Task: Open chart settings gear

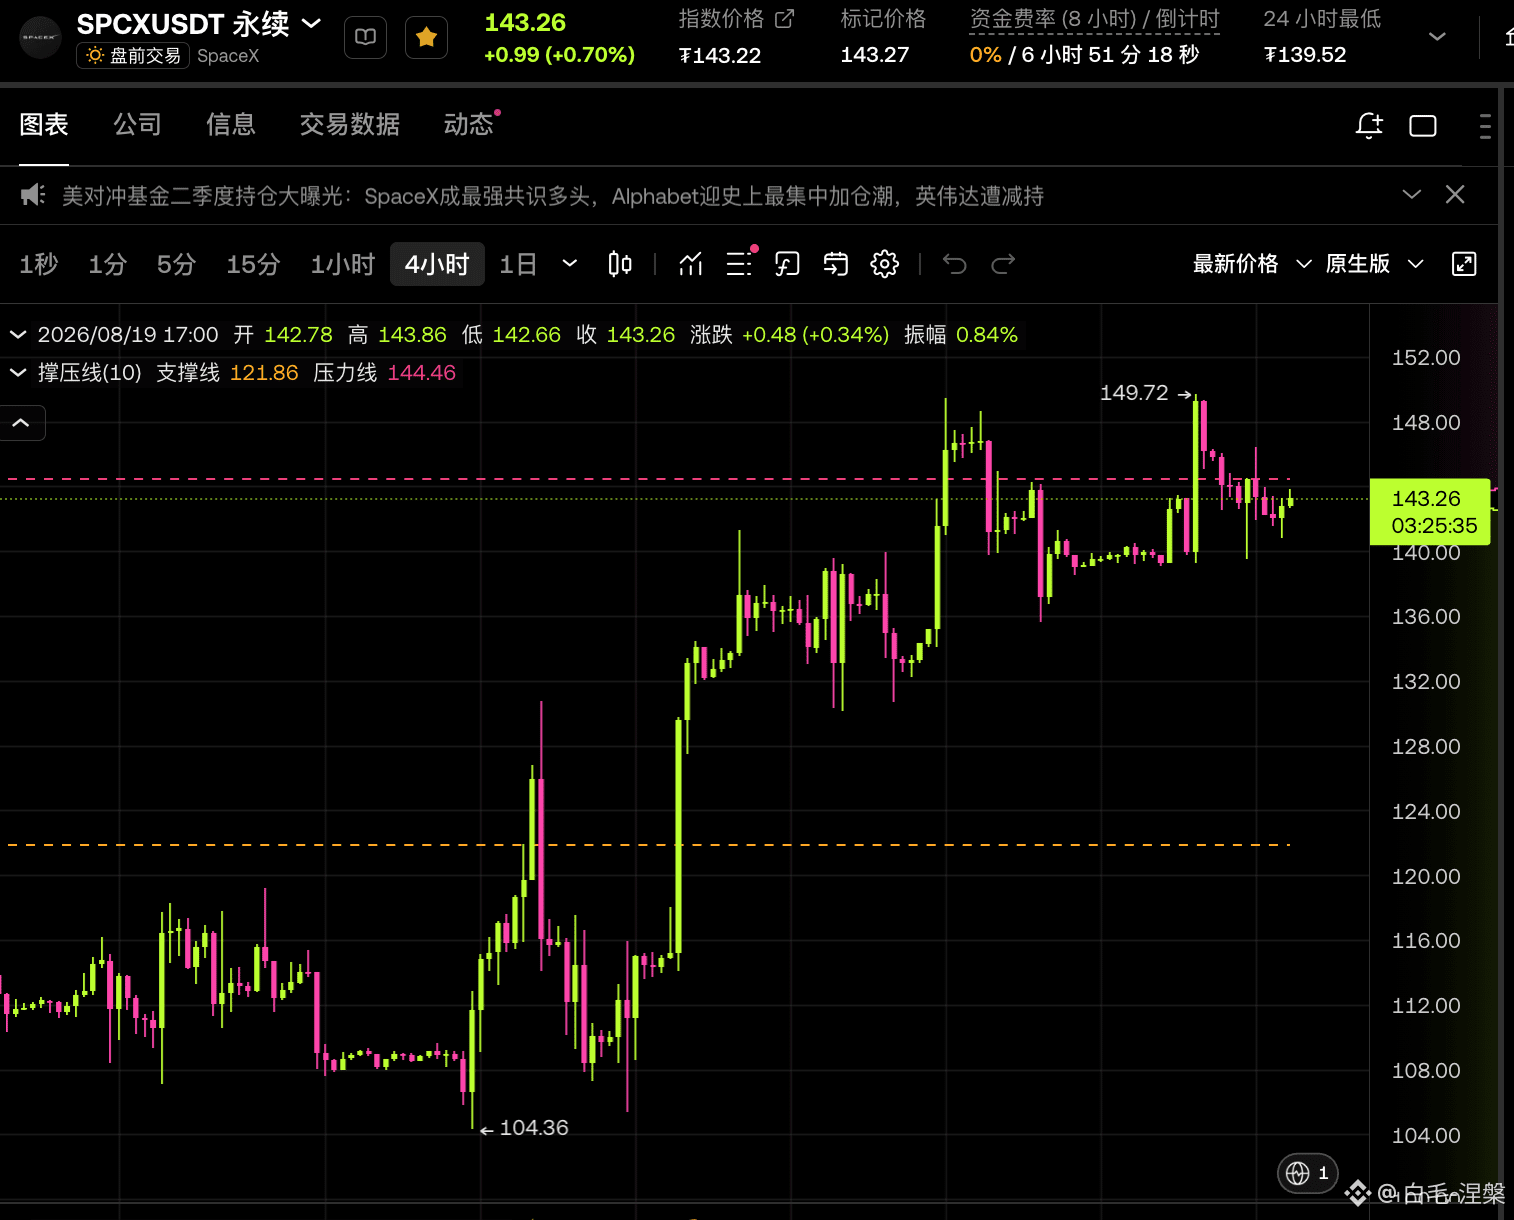Action: pos(884,264)
